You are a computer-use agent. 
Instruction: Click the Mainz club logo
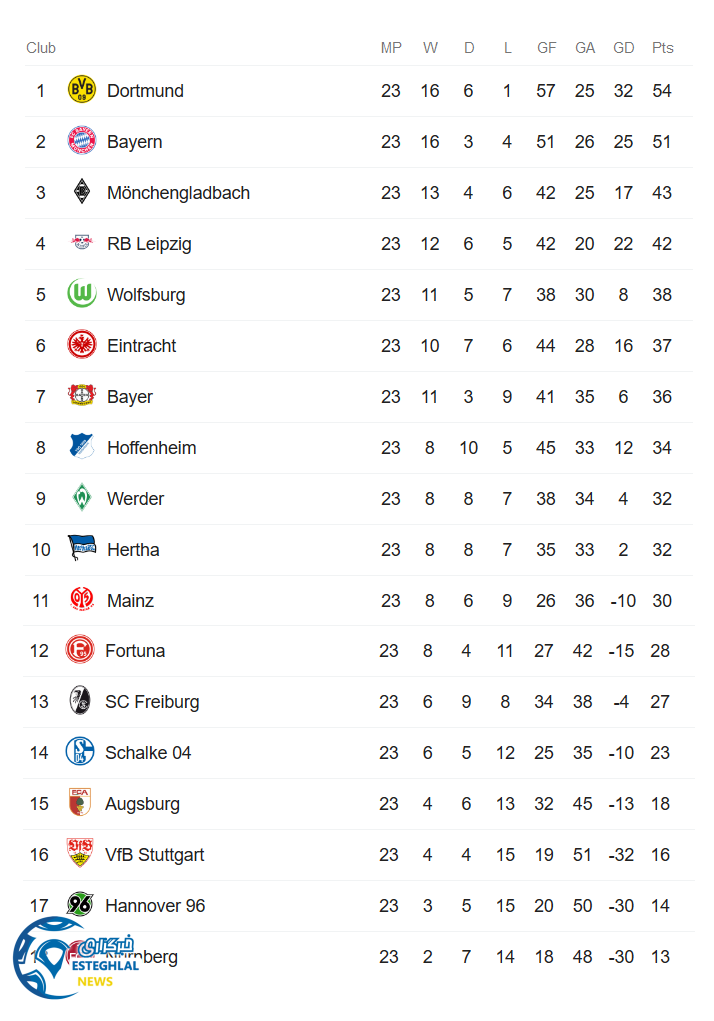82,601
